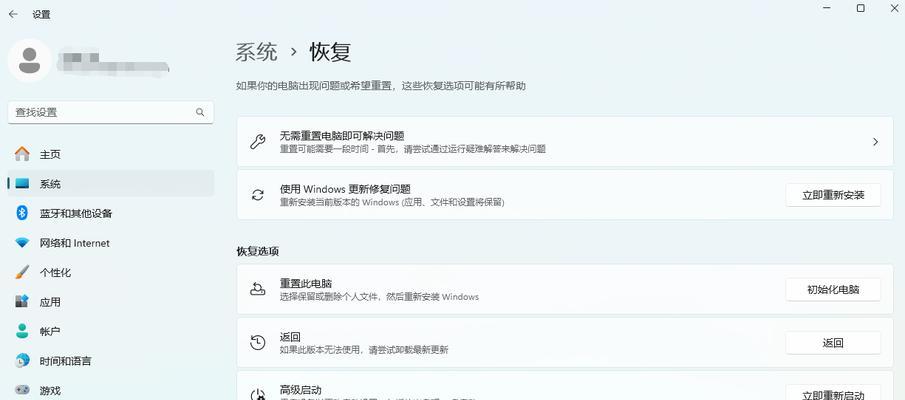Maximize the Settings window
Viewport: 905px width, 400px height.
pyautogui.click(x=861, y=8)
